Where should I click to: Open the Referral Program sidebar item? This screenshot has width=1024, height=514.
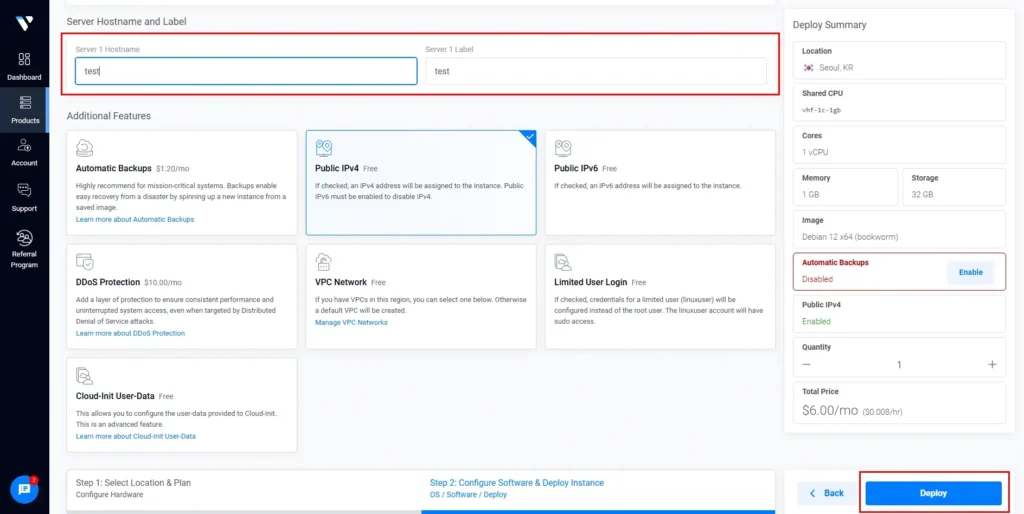tap(24, 249)
